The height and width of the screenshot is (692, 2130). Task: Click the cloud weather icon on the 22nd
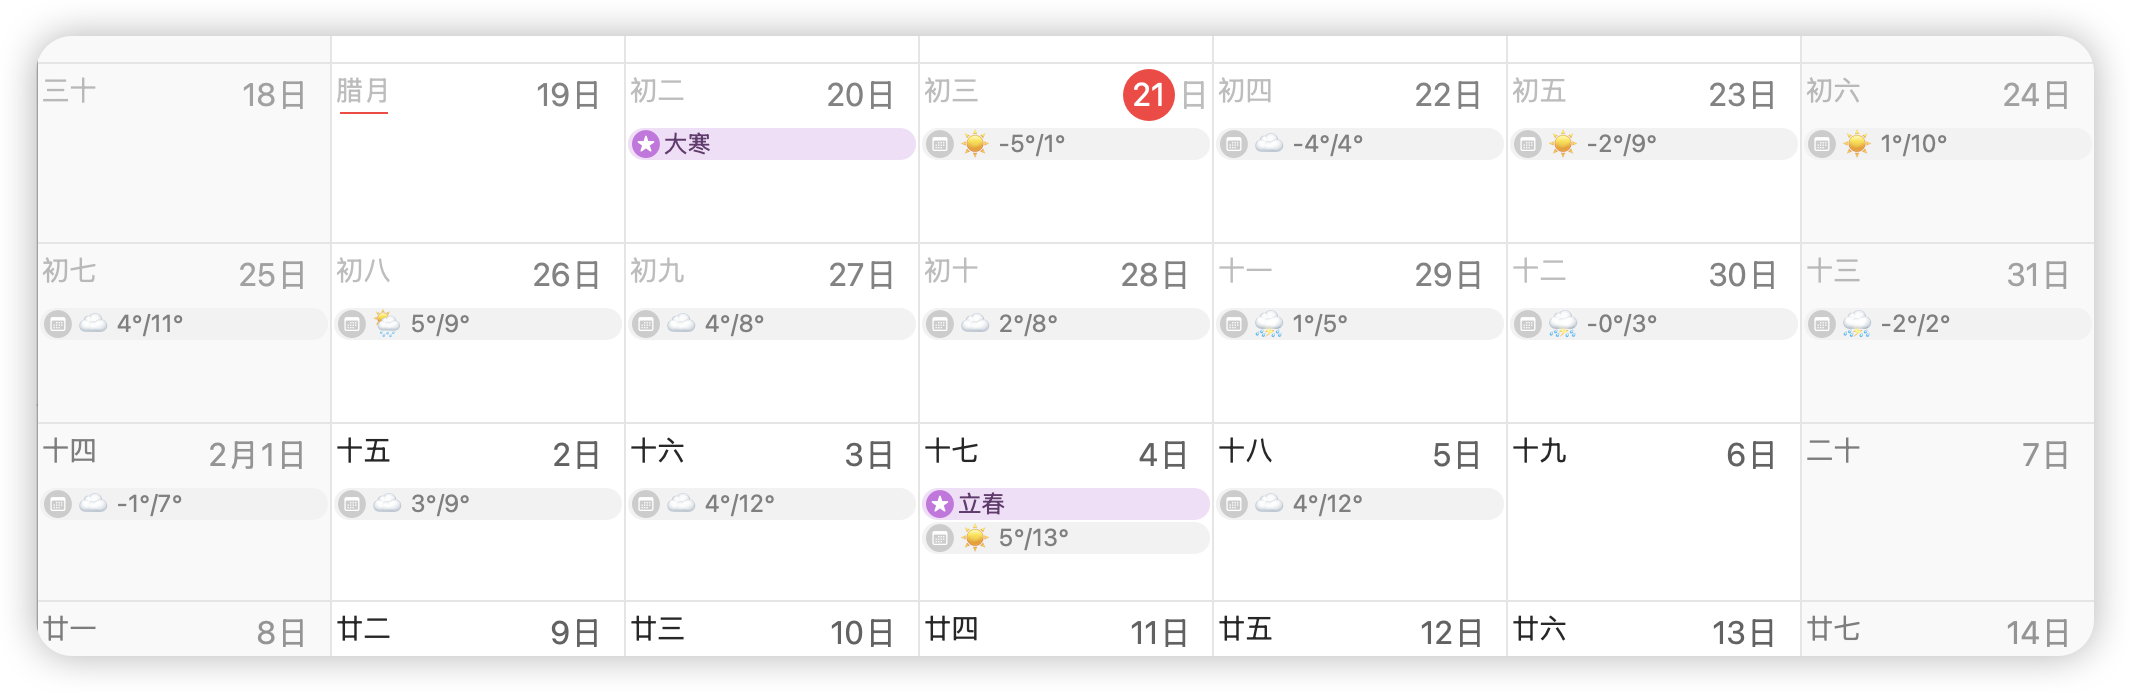coord(1269,144)
